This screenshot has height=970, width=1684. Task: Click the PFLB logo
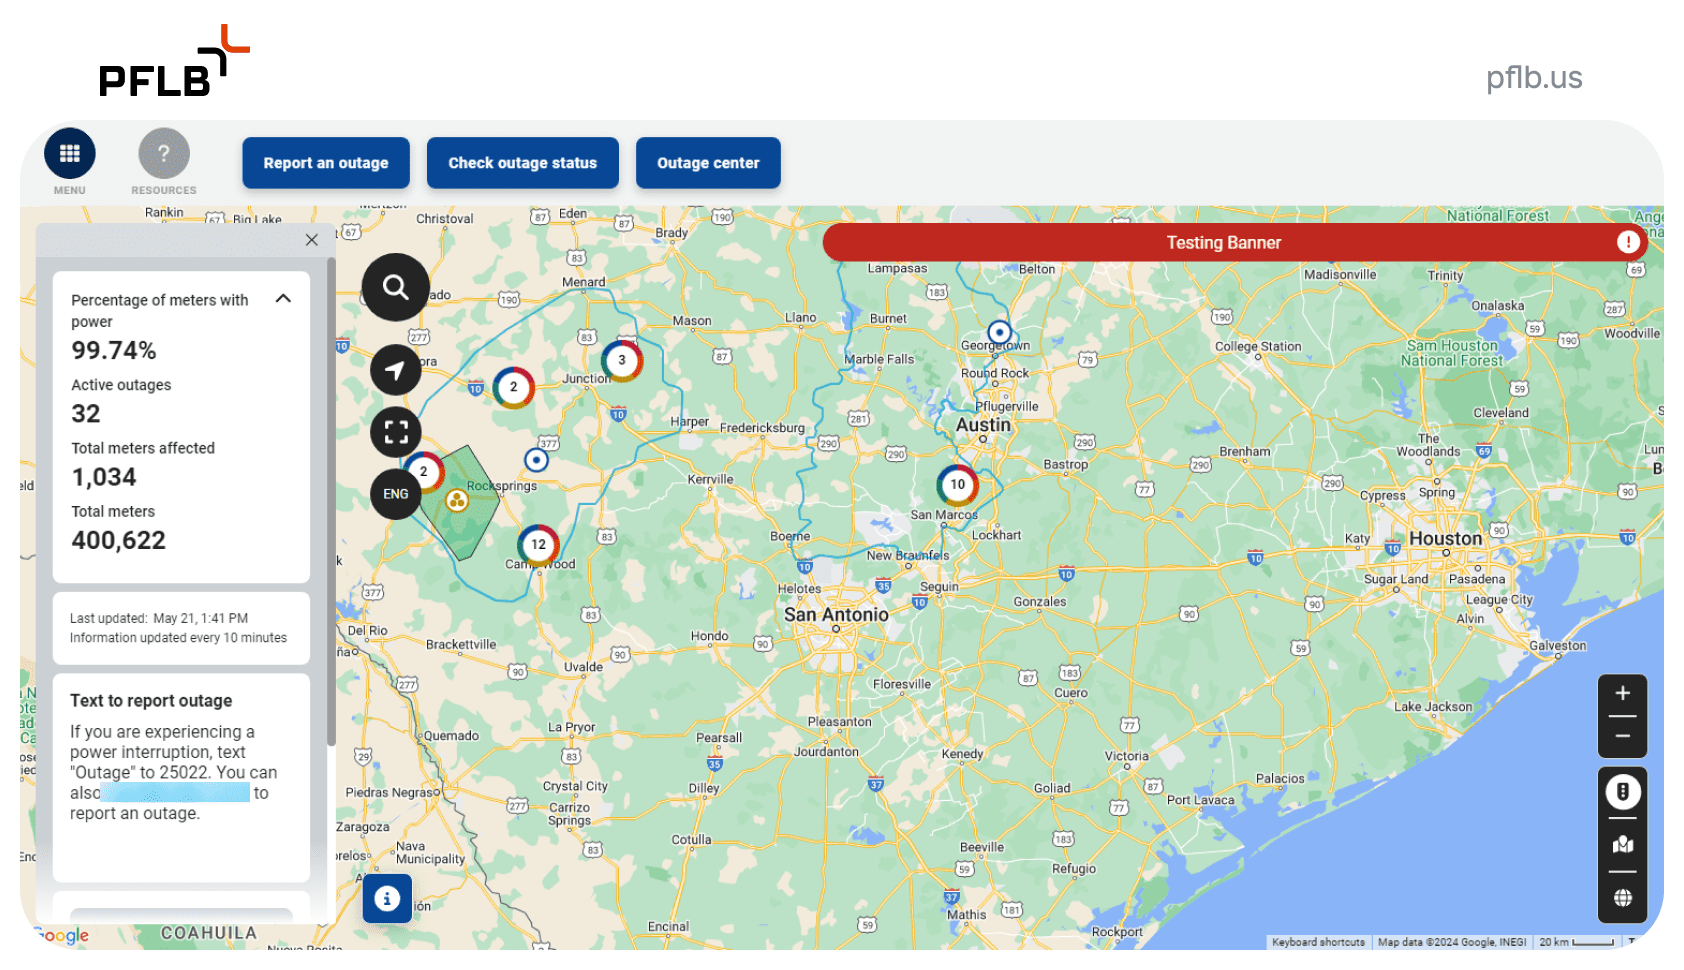click(x=174, y=61)
